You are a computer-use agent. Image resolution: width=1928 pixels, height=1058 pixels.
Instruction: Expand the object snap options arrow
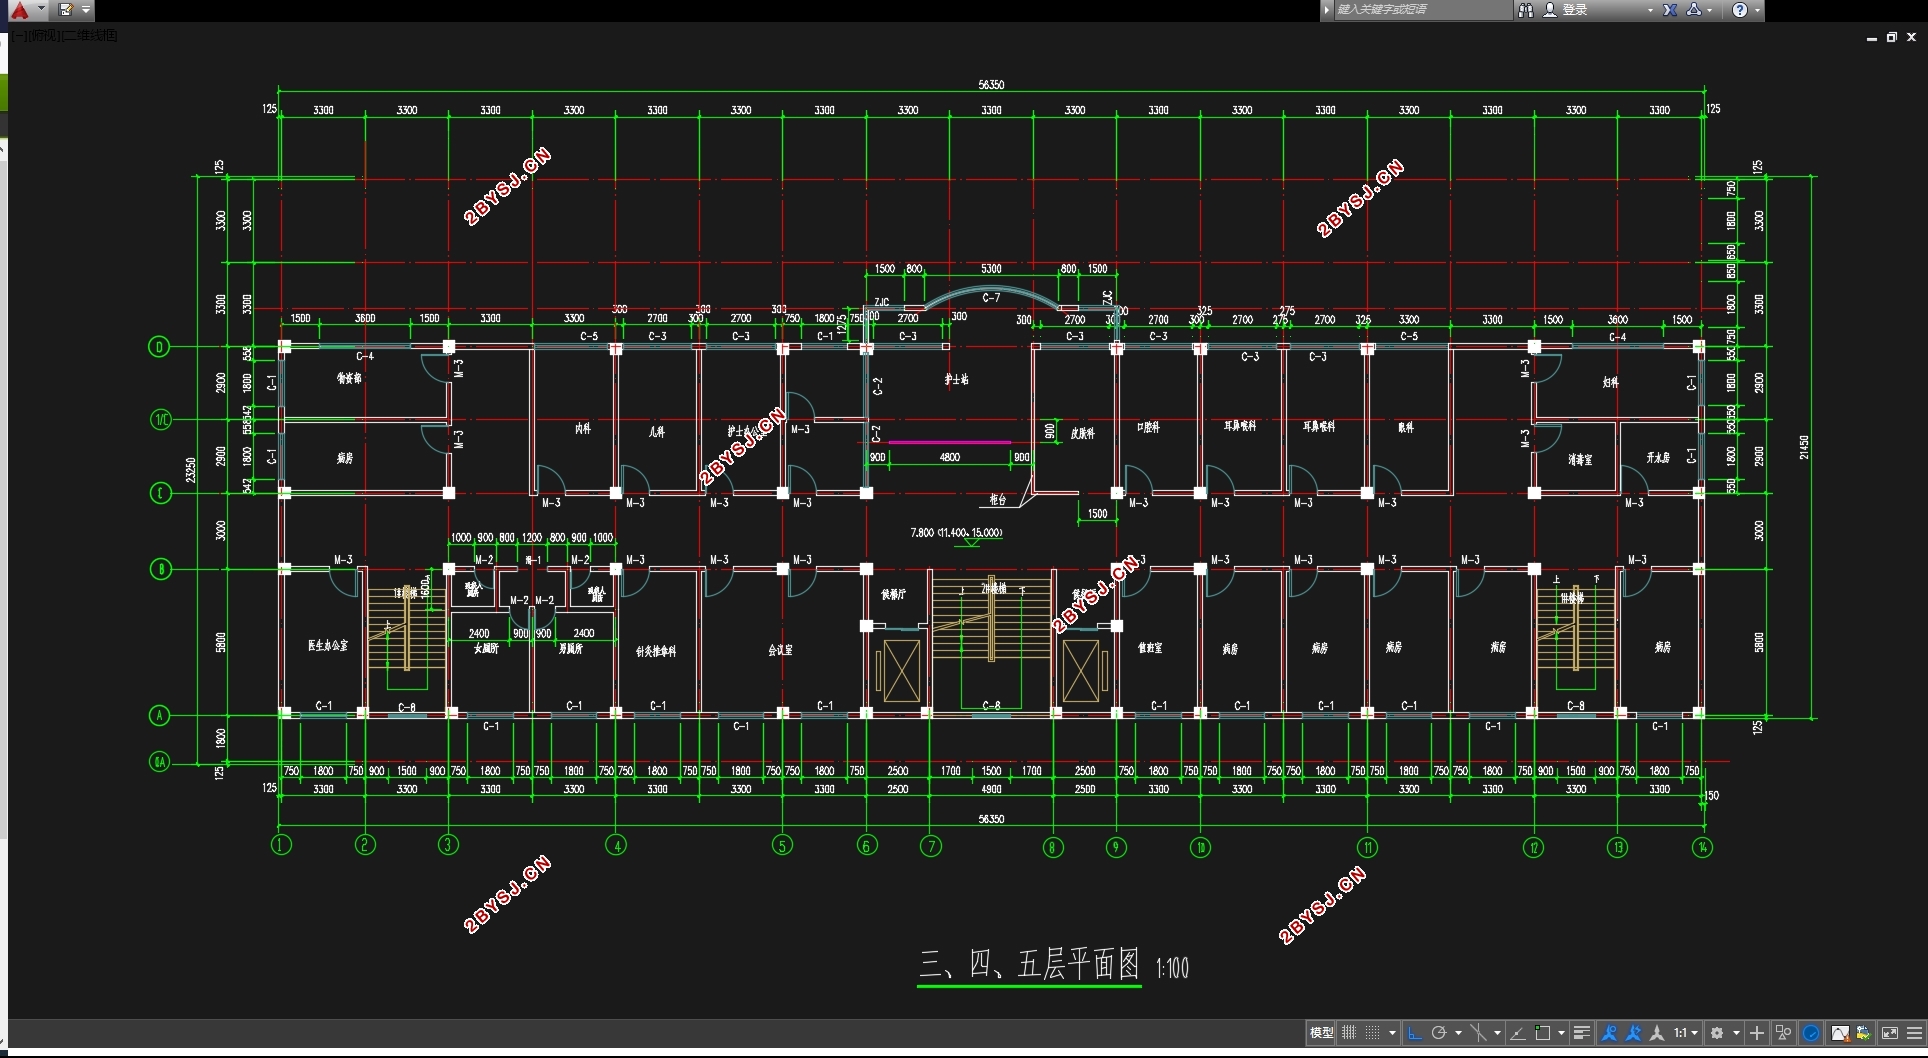tap(1561, 1033)
